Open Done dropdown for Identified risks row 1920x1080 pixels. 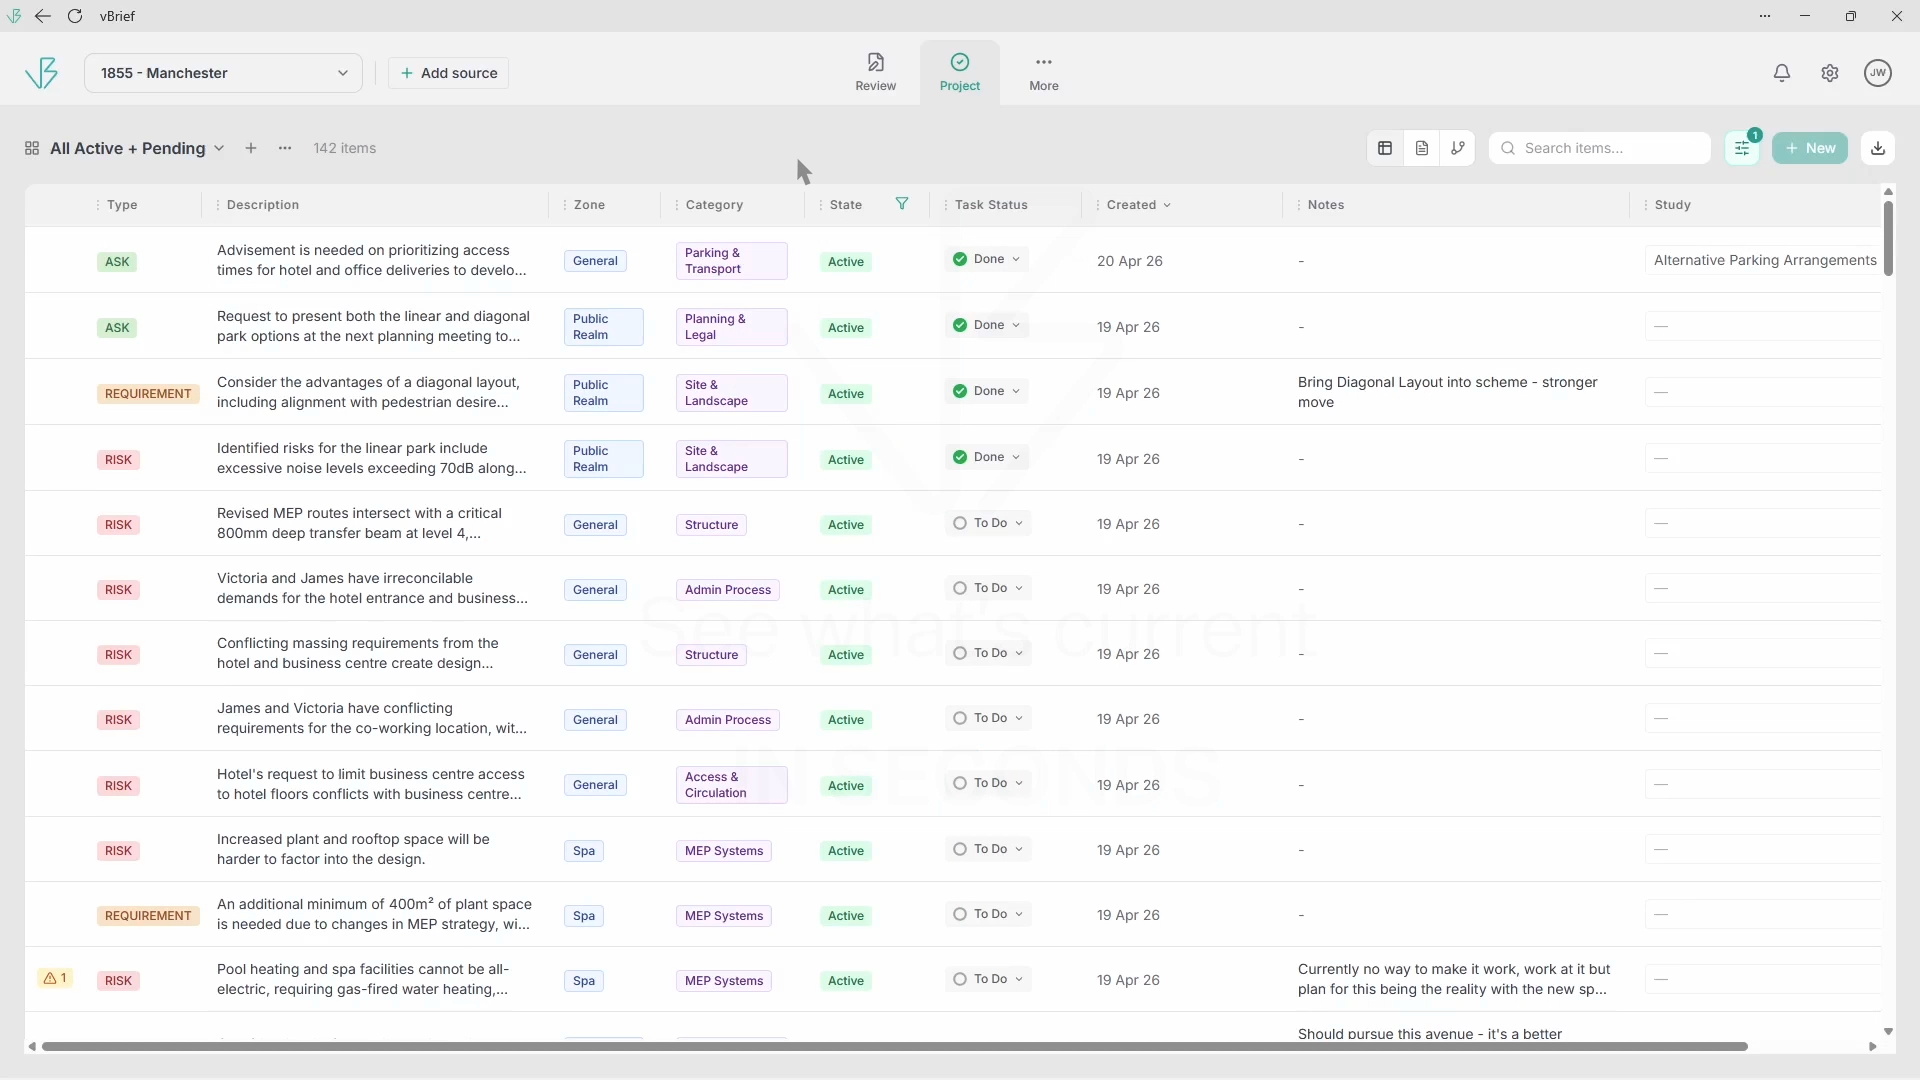tap(986, 458)
